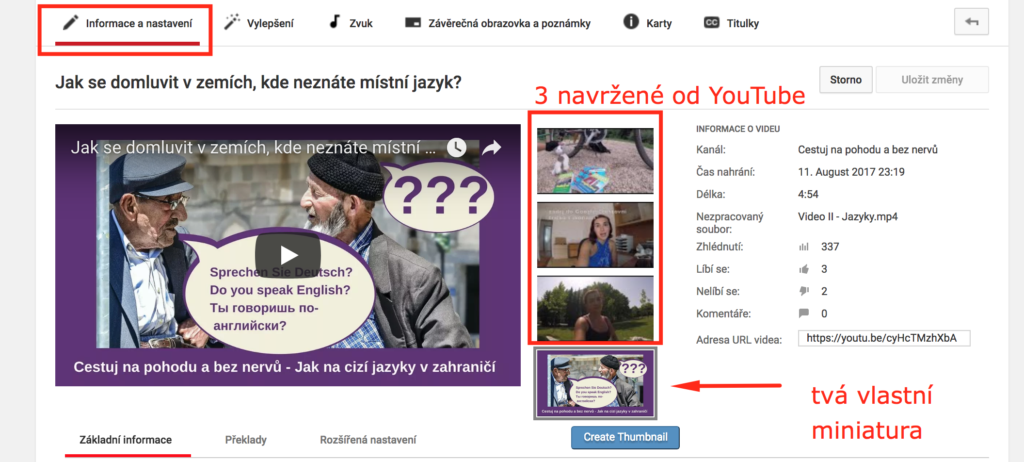Image resolution: width=1024 pixels, height=462 pixels.
Task: Open the Rozšířená nastavení tab
Action: click(367, 439)
